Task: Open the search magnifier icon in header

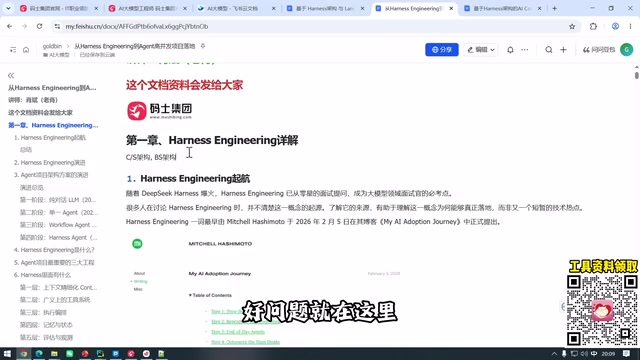Action: pyautogui.click(x=549, y=50)
